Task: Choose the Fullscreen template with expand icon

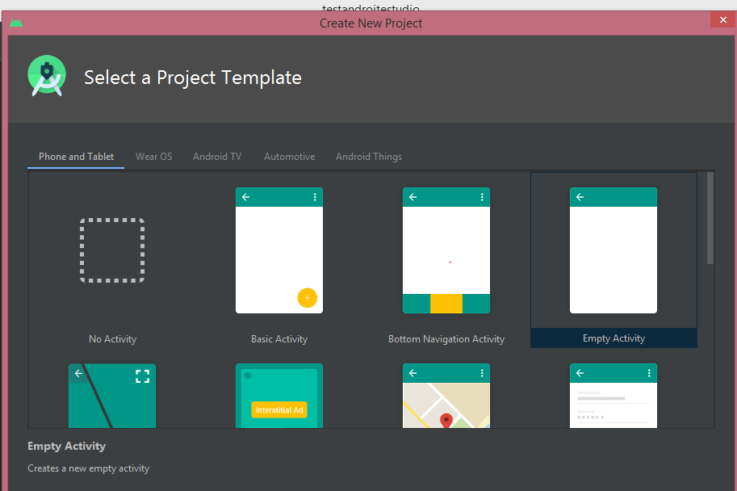Action: coord(112,396)
